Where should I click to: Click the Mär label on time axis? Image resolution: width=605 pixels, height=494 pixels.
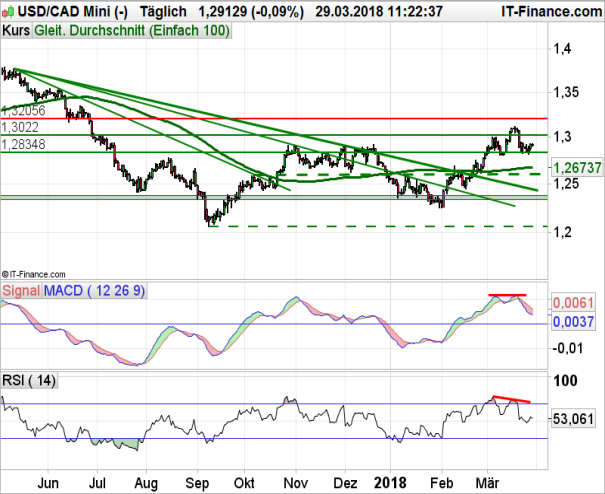[x=487, y=483]
